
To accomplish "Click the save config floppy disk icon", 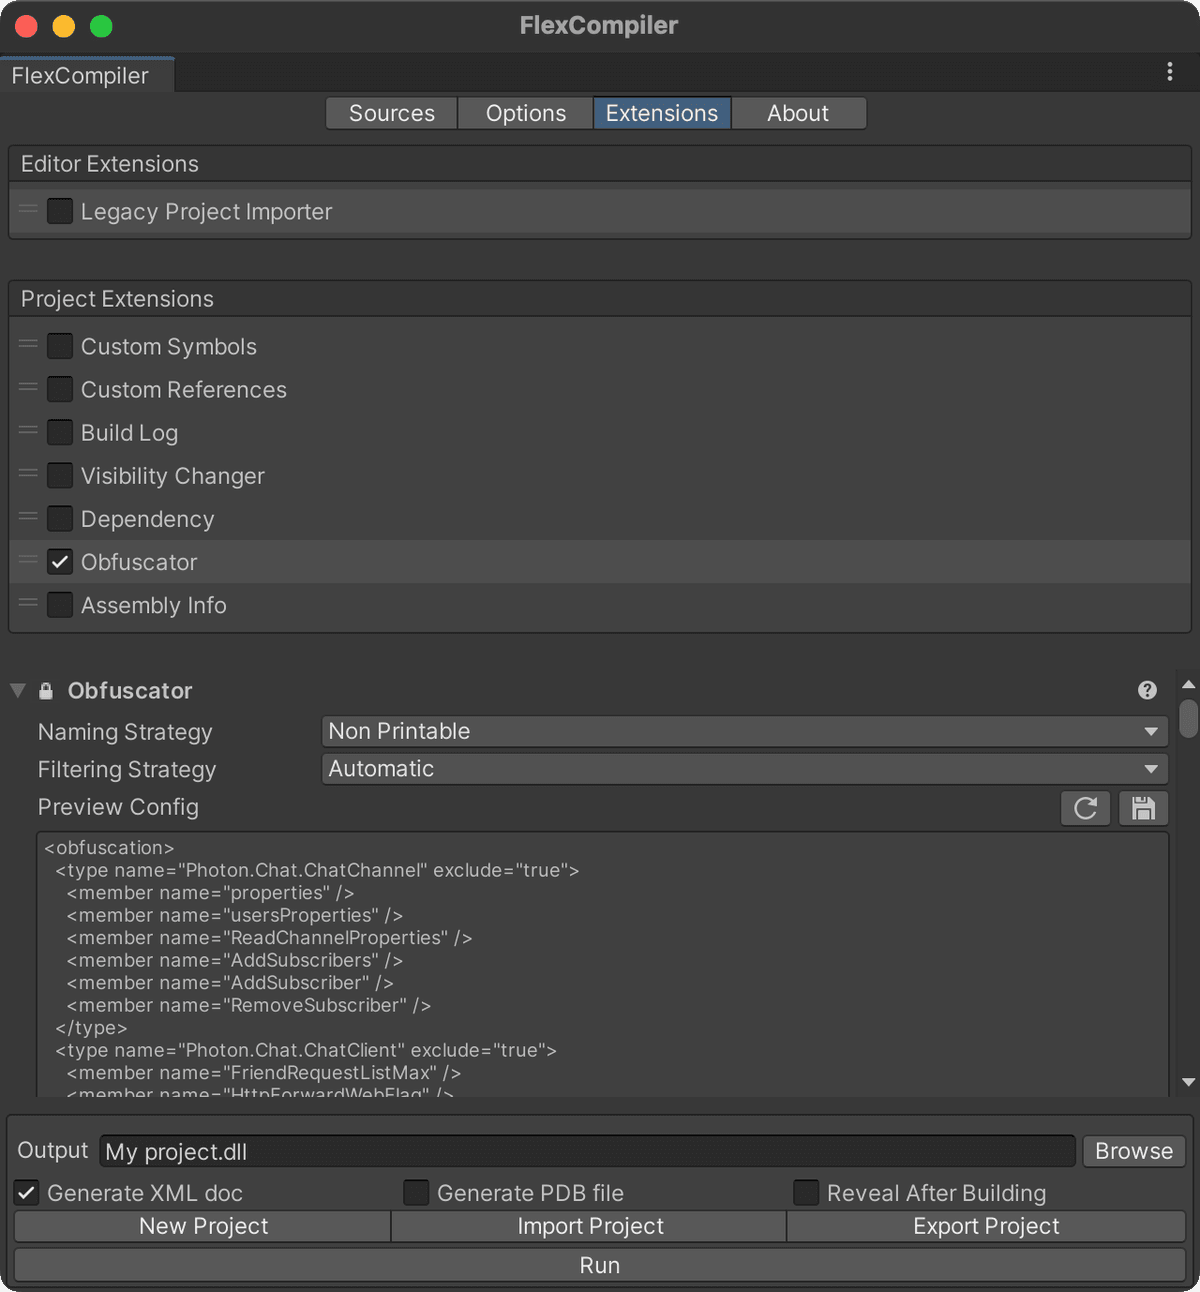I will click(x=1143, y=808).
